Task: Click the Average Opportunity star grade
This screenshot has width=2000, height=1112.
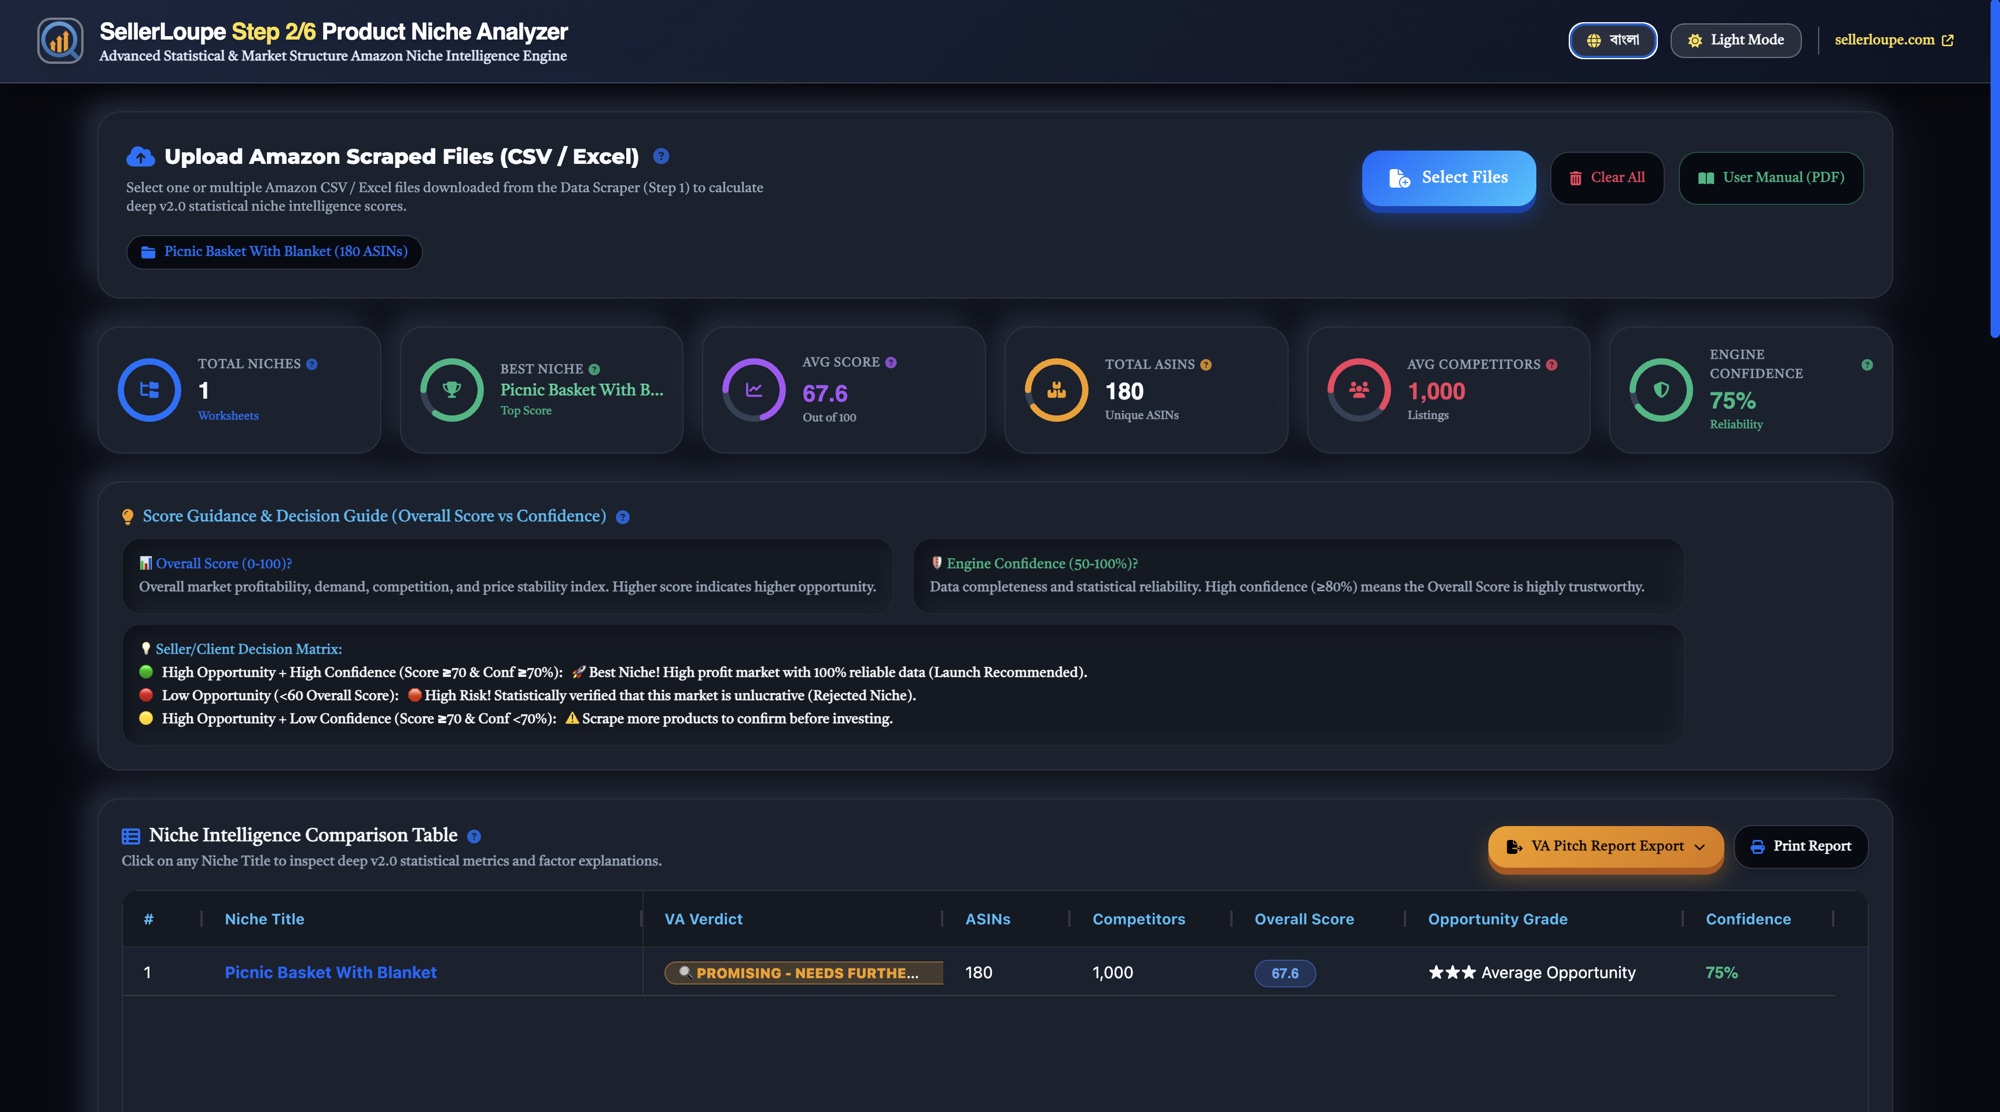Action: pyautogui.click(x=1532, y=973)
